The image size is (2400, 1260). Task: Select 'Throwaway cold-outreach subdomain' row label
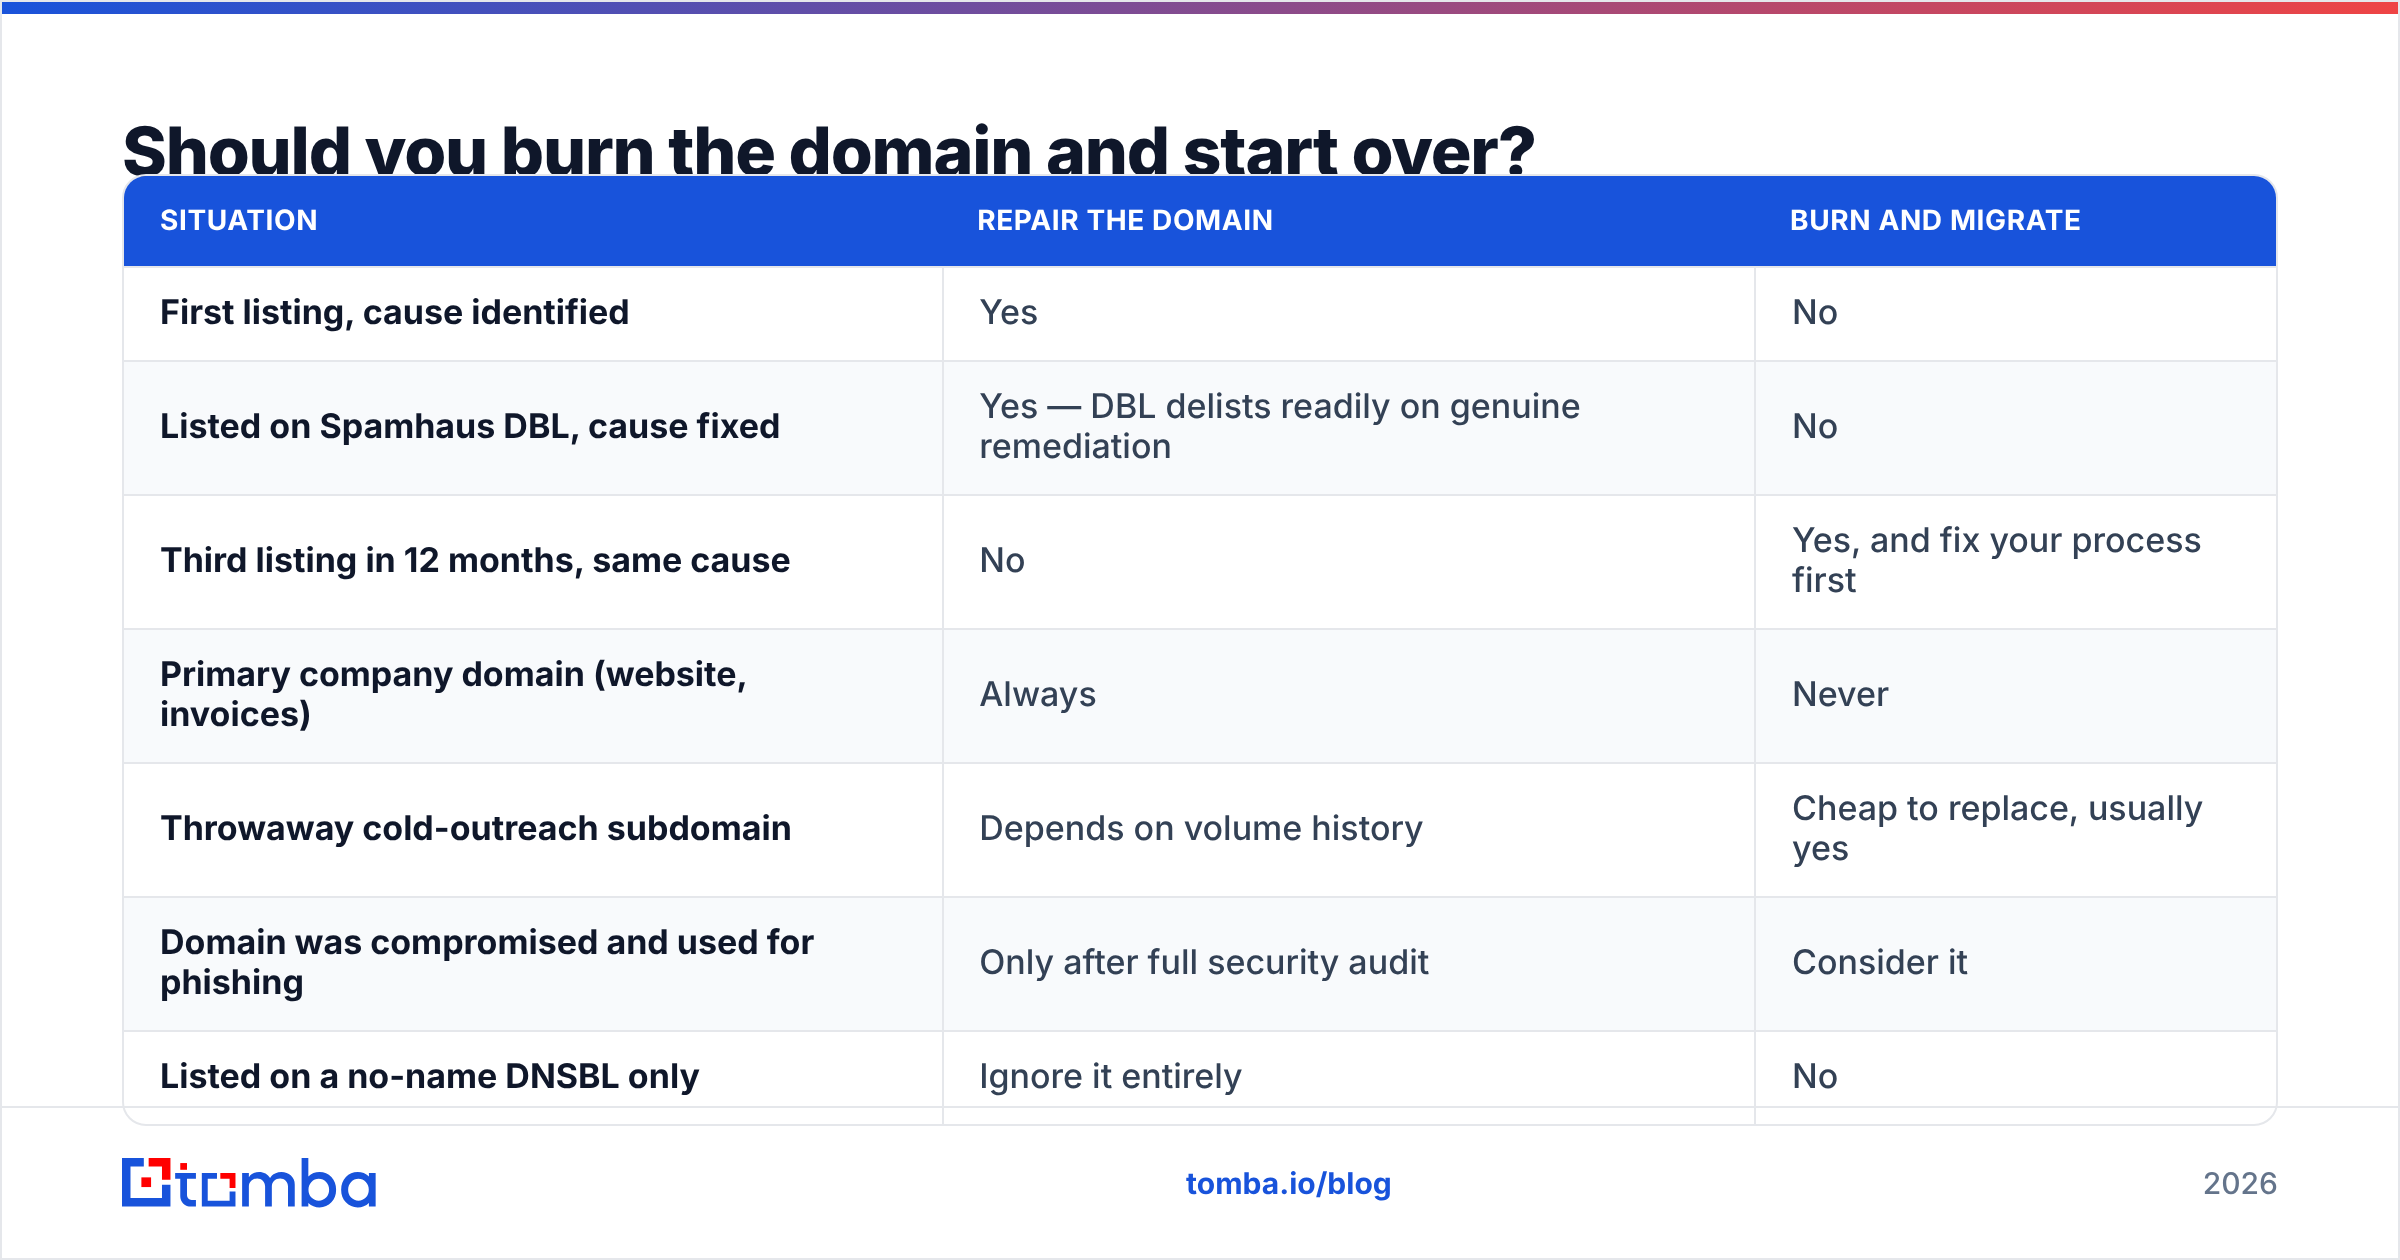[x=476, y=829]
